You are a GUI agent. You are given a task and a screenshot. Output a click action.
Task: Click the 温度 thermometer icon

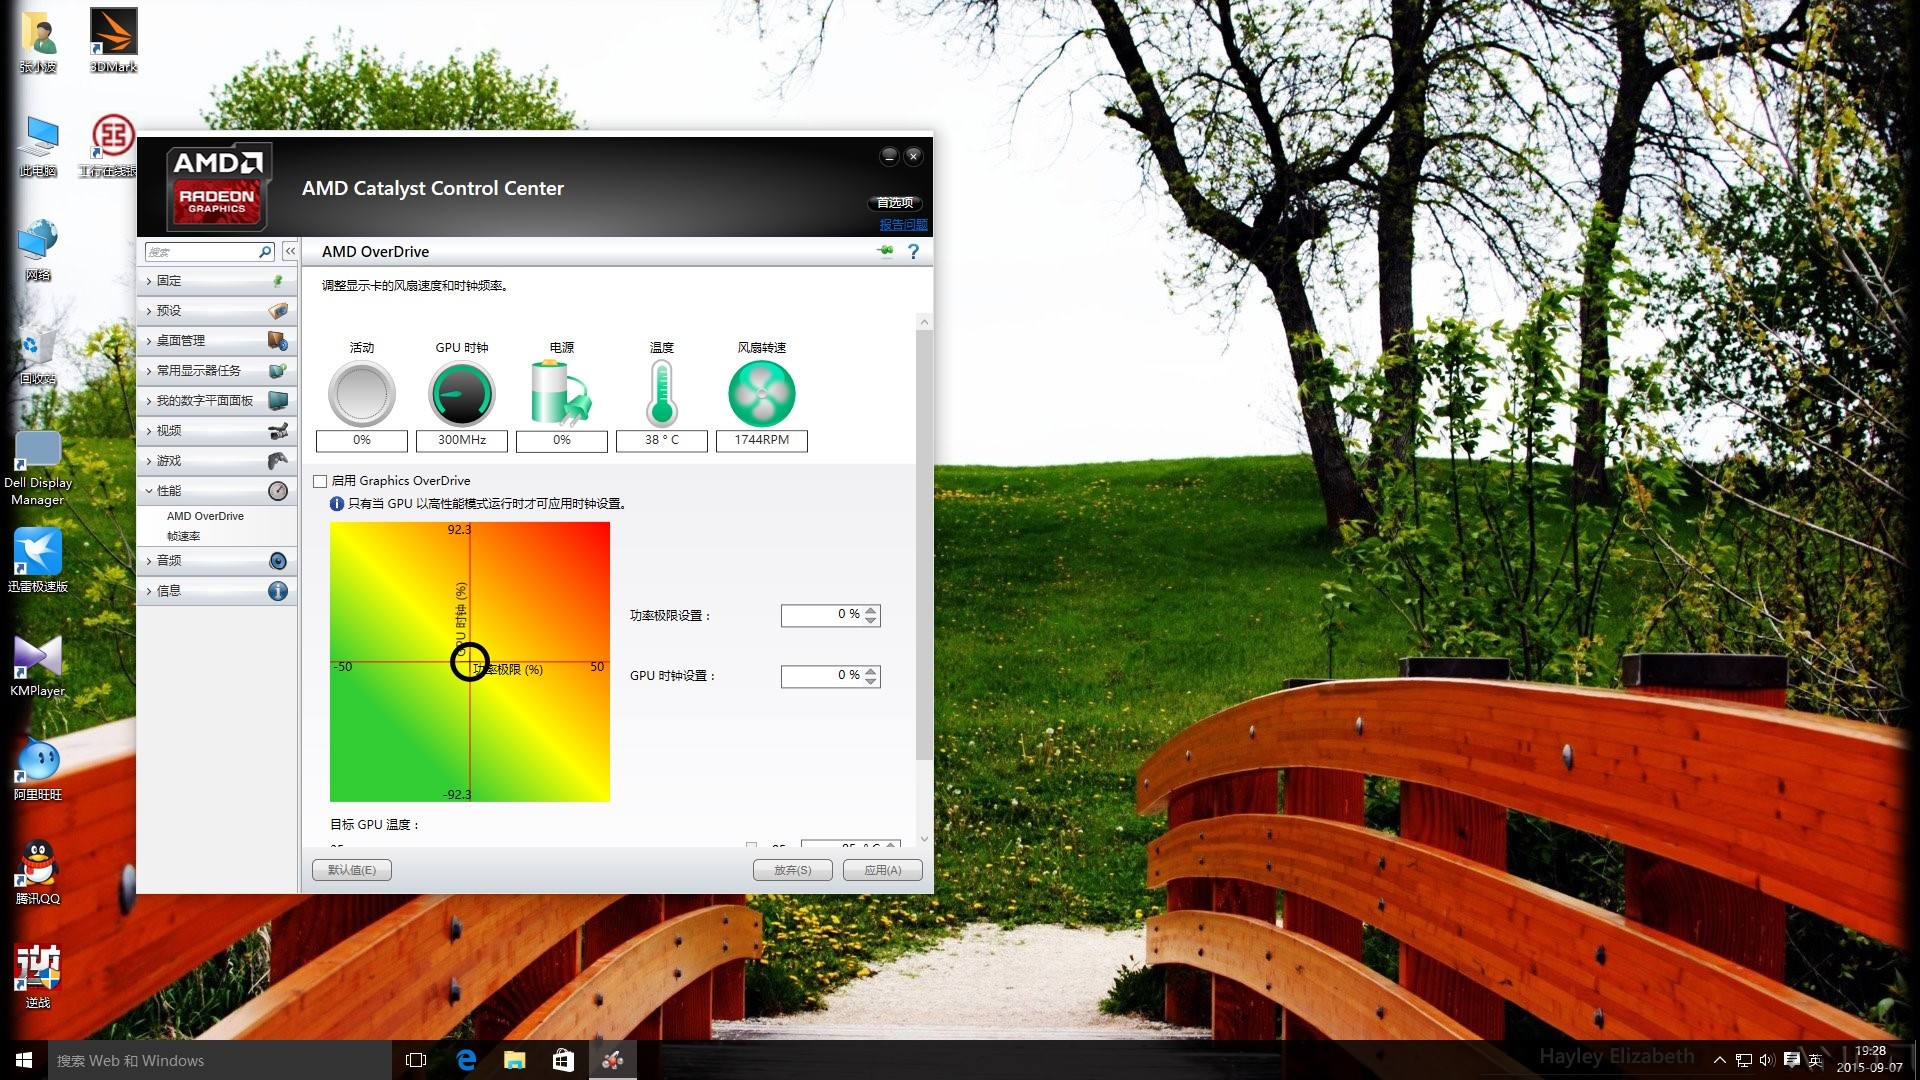pos(662,394)
